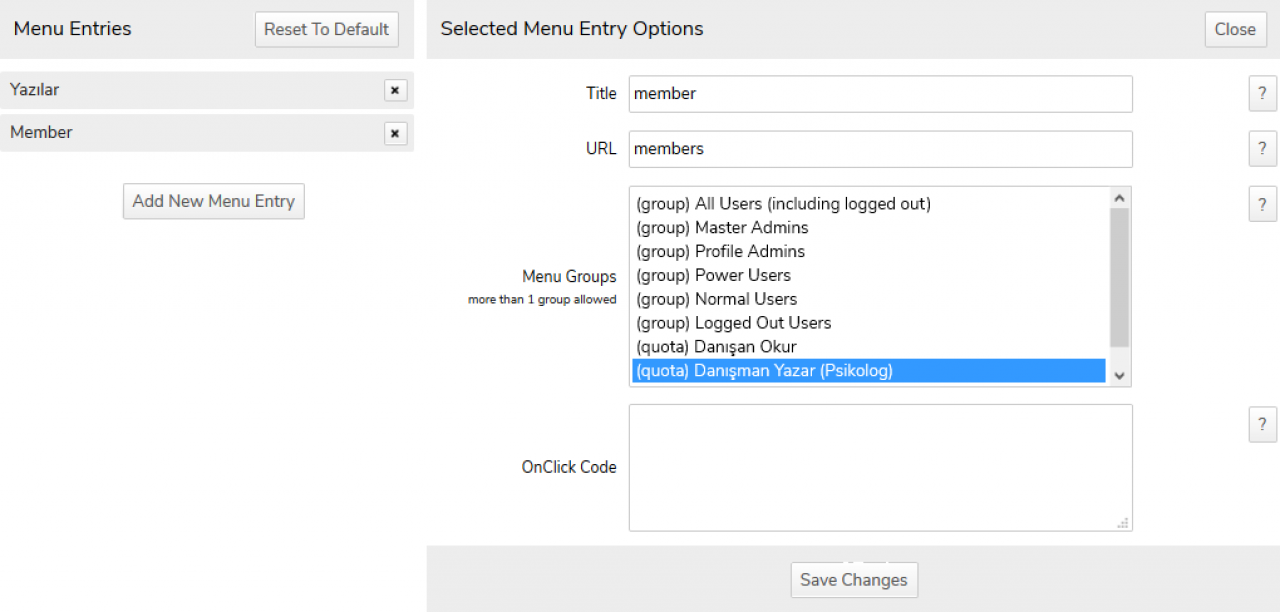The height and width of the screenshot is (612, 1280).
Task: Click into the URL input field
Action: pyautogui.click(x=880, y=149)
